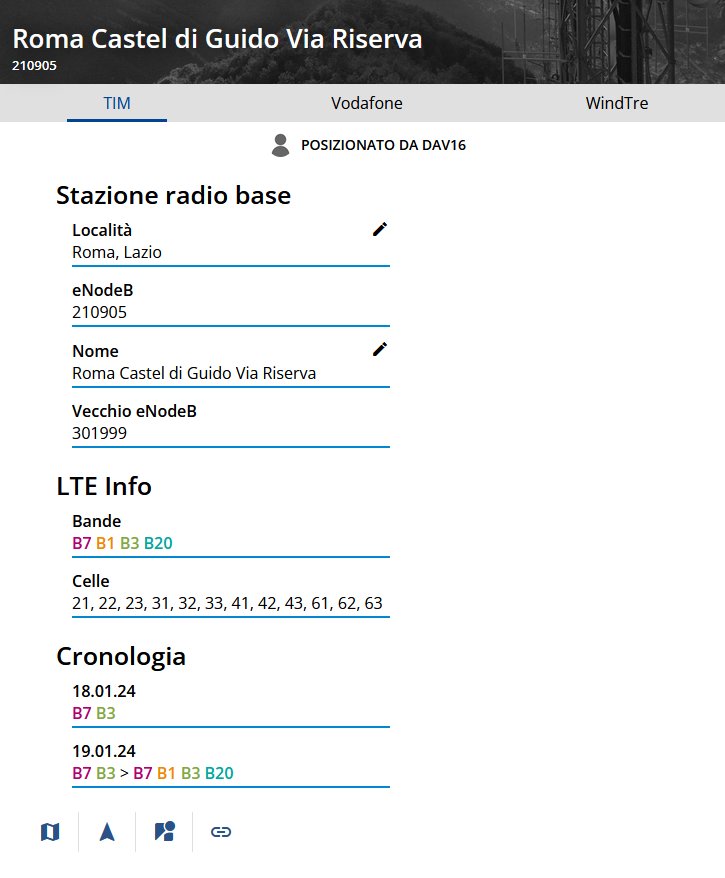Open the map view icon
Screen dimensions: 725x878
point(50,832)
